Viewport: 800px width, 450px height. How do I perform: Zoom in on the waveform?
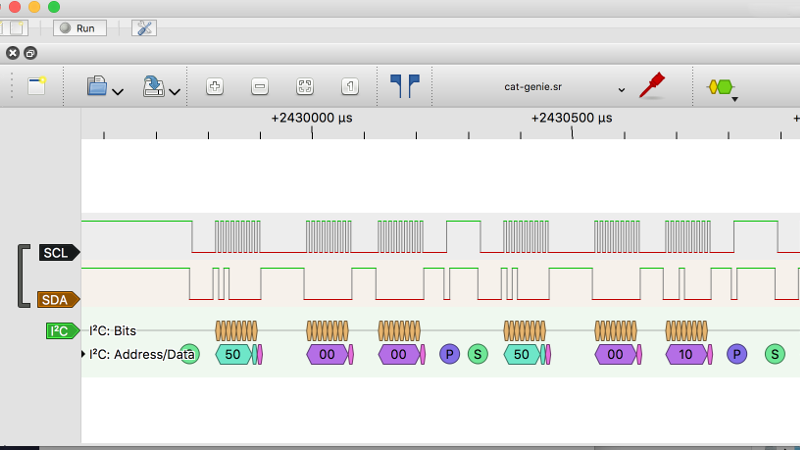[x=214, y=87]
